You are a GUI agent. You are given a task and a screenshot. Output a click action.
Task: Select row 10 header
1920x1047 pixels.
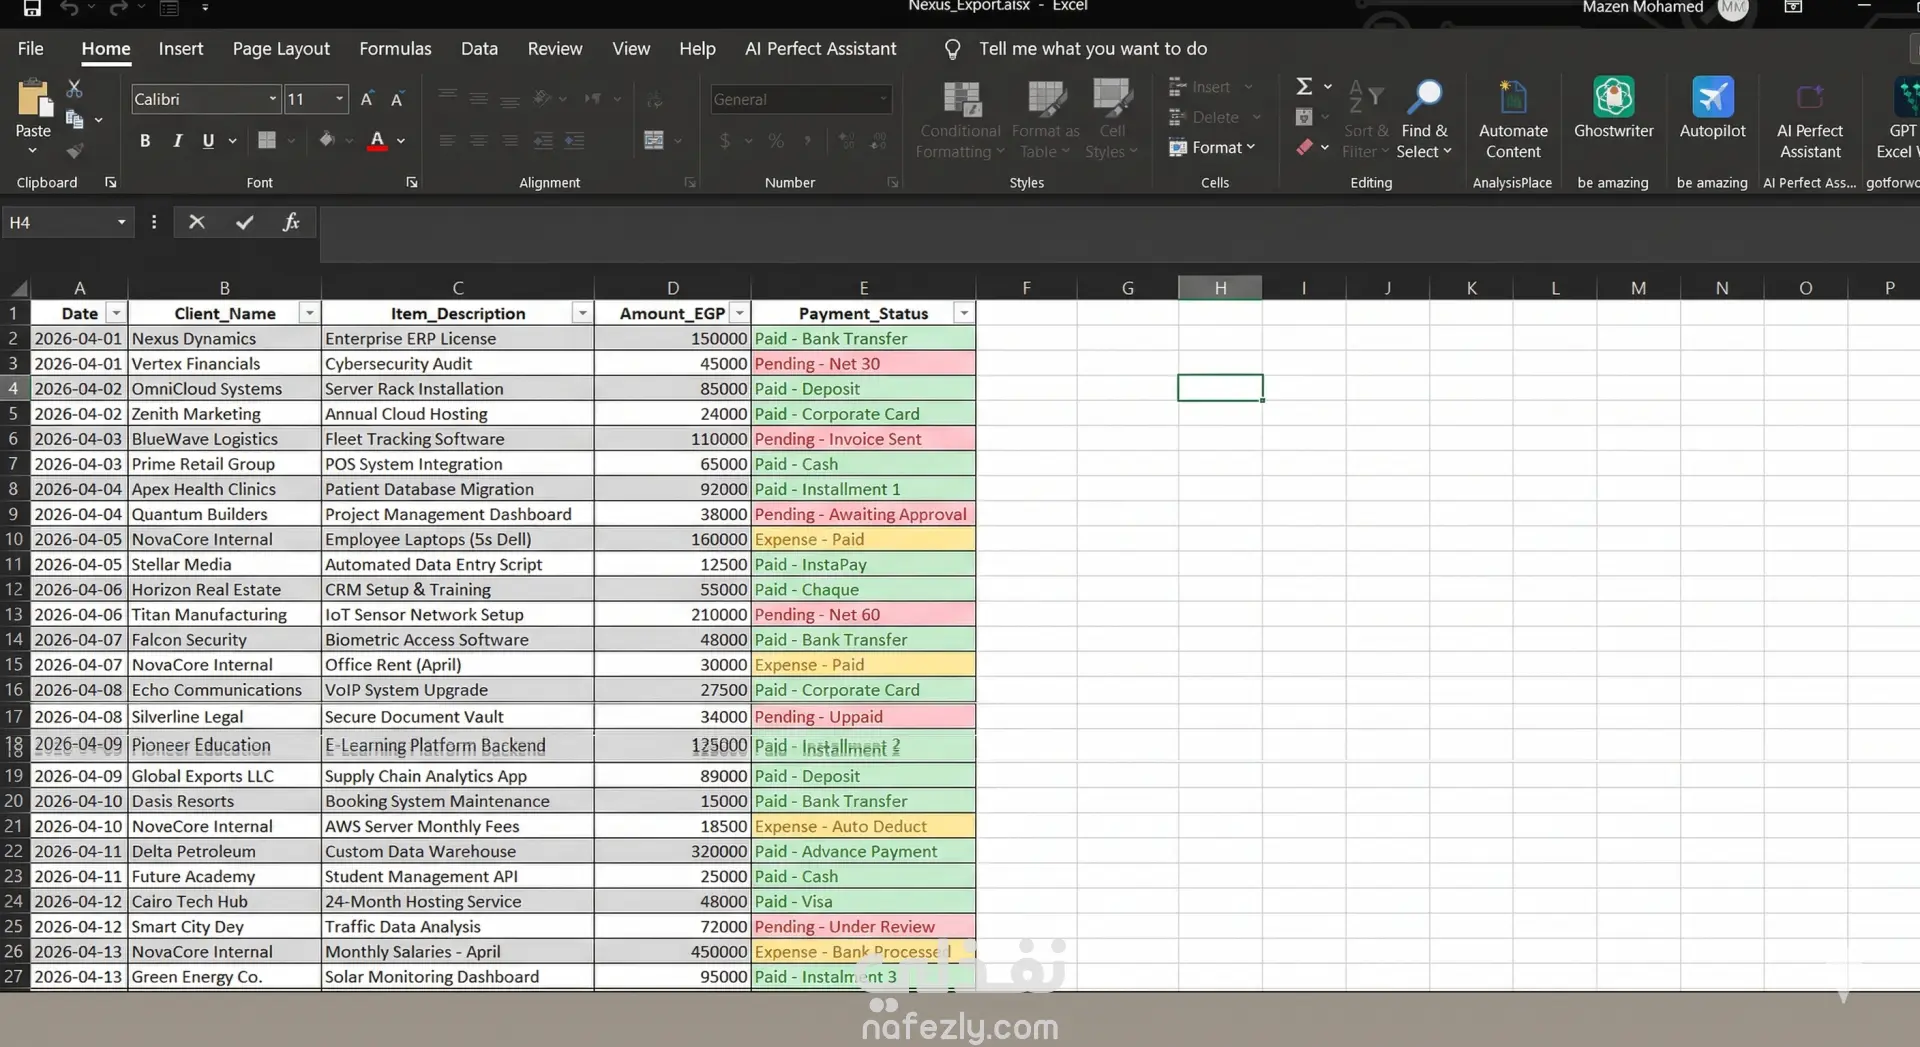[x=14, y=539]
